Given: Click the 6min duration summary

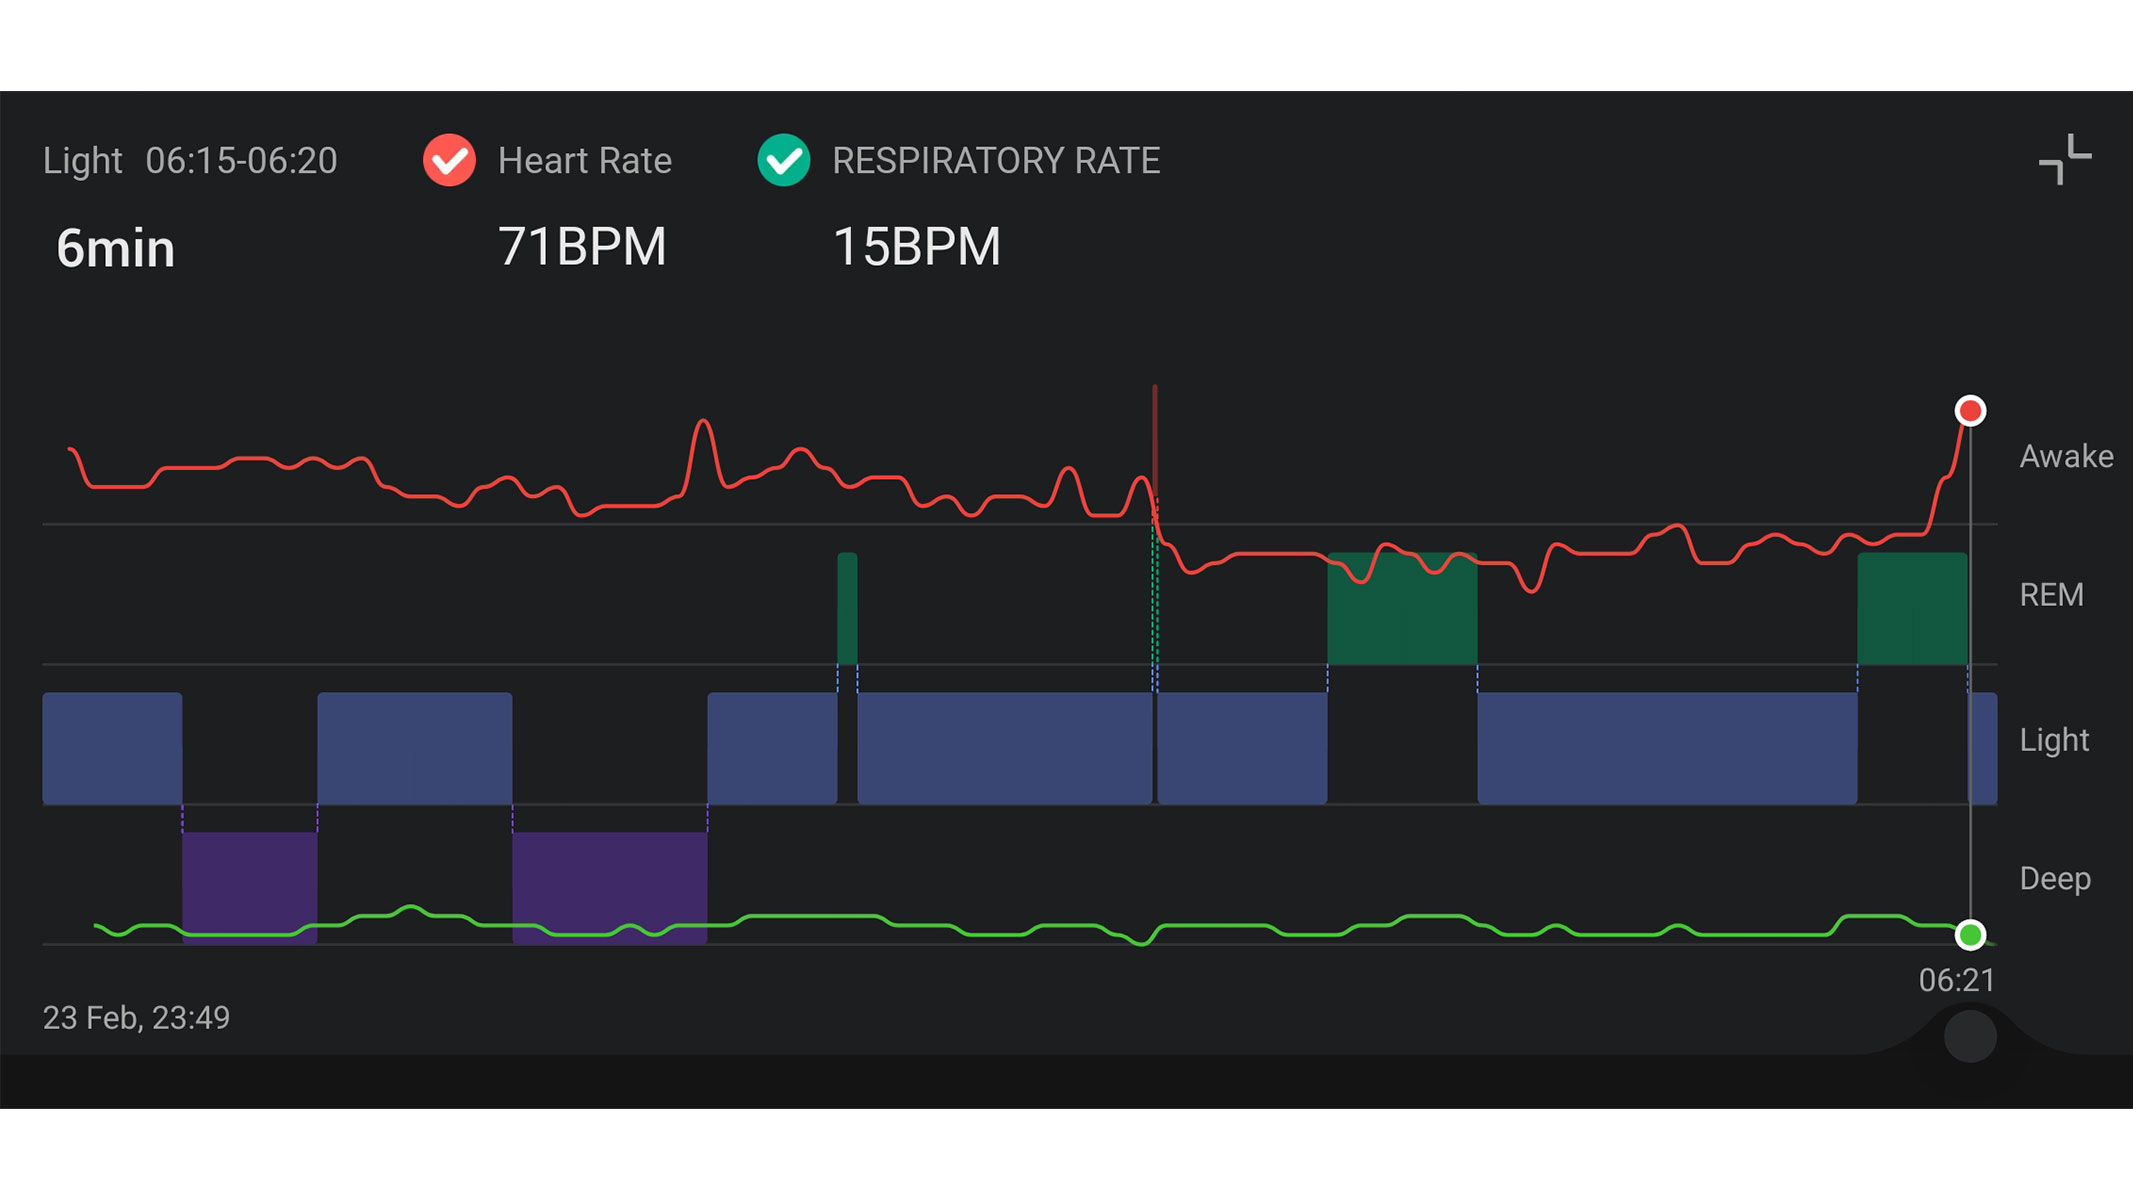Looking at the screenshot, I should click(x=115, y=248).
